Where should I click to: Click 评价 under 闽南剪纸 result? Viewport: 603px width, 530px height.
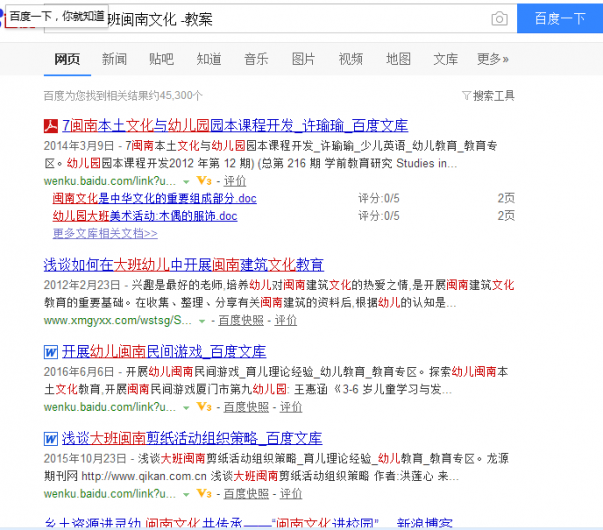coord(291,494)
